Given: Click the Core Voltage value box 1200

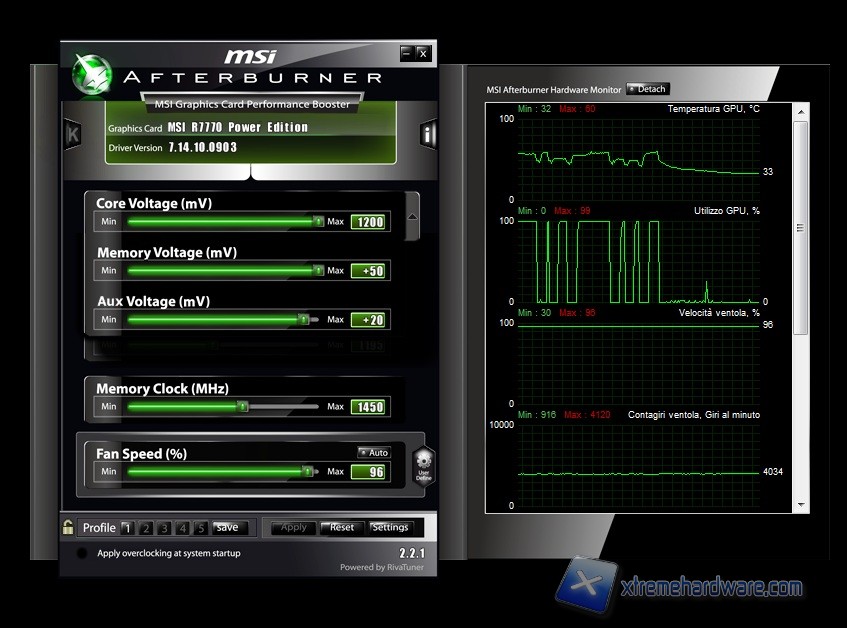Looking at the screenshot, I should 368,222.
